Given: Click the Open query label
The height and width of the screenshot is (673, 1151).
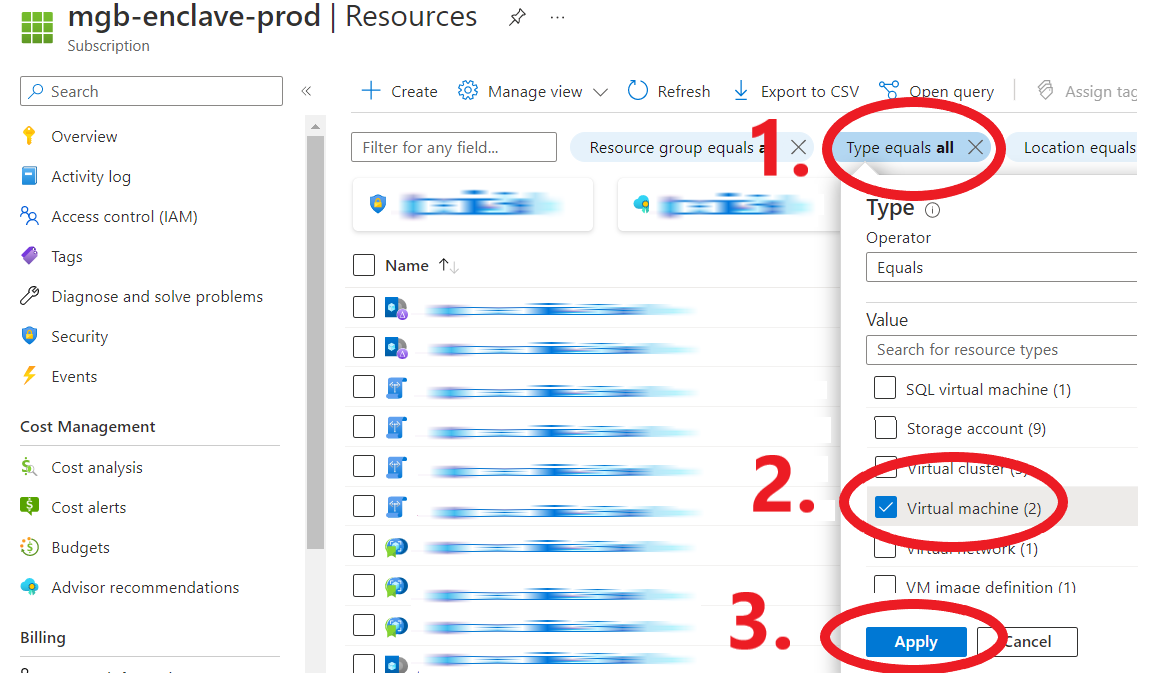Looking at the screenshot, I should (x=951, y=92).
